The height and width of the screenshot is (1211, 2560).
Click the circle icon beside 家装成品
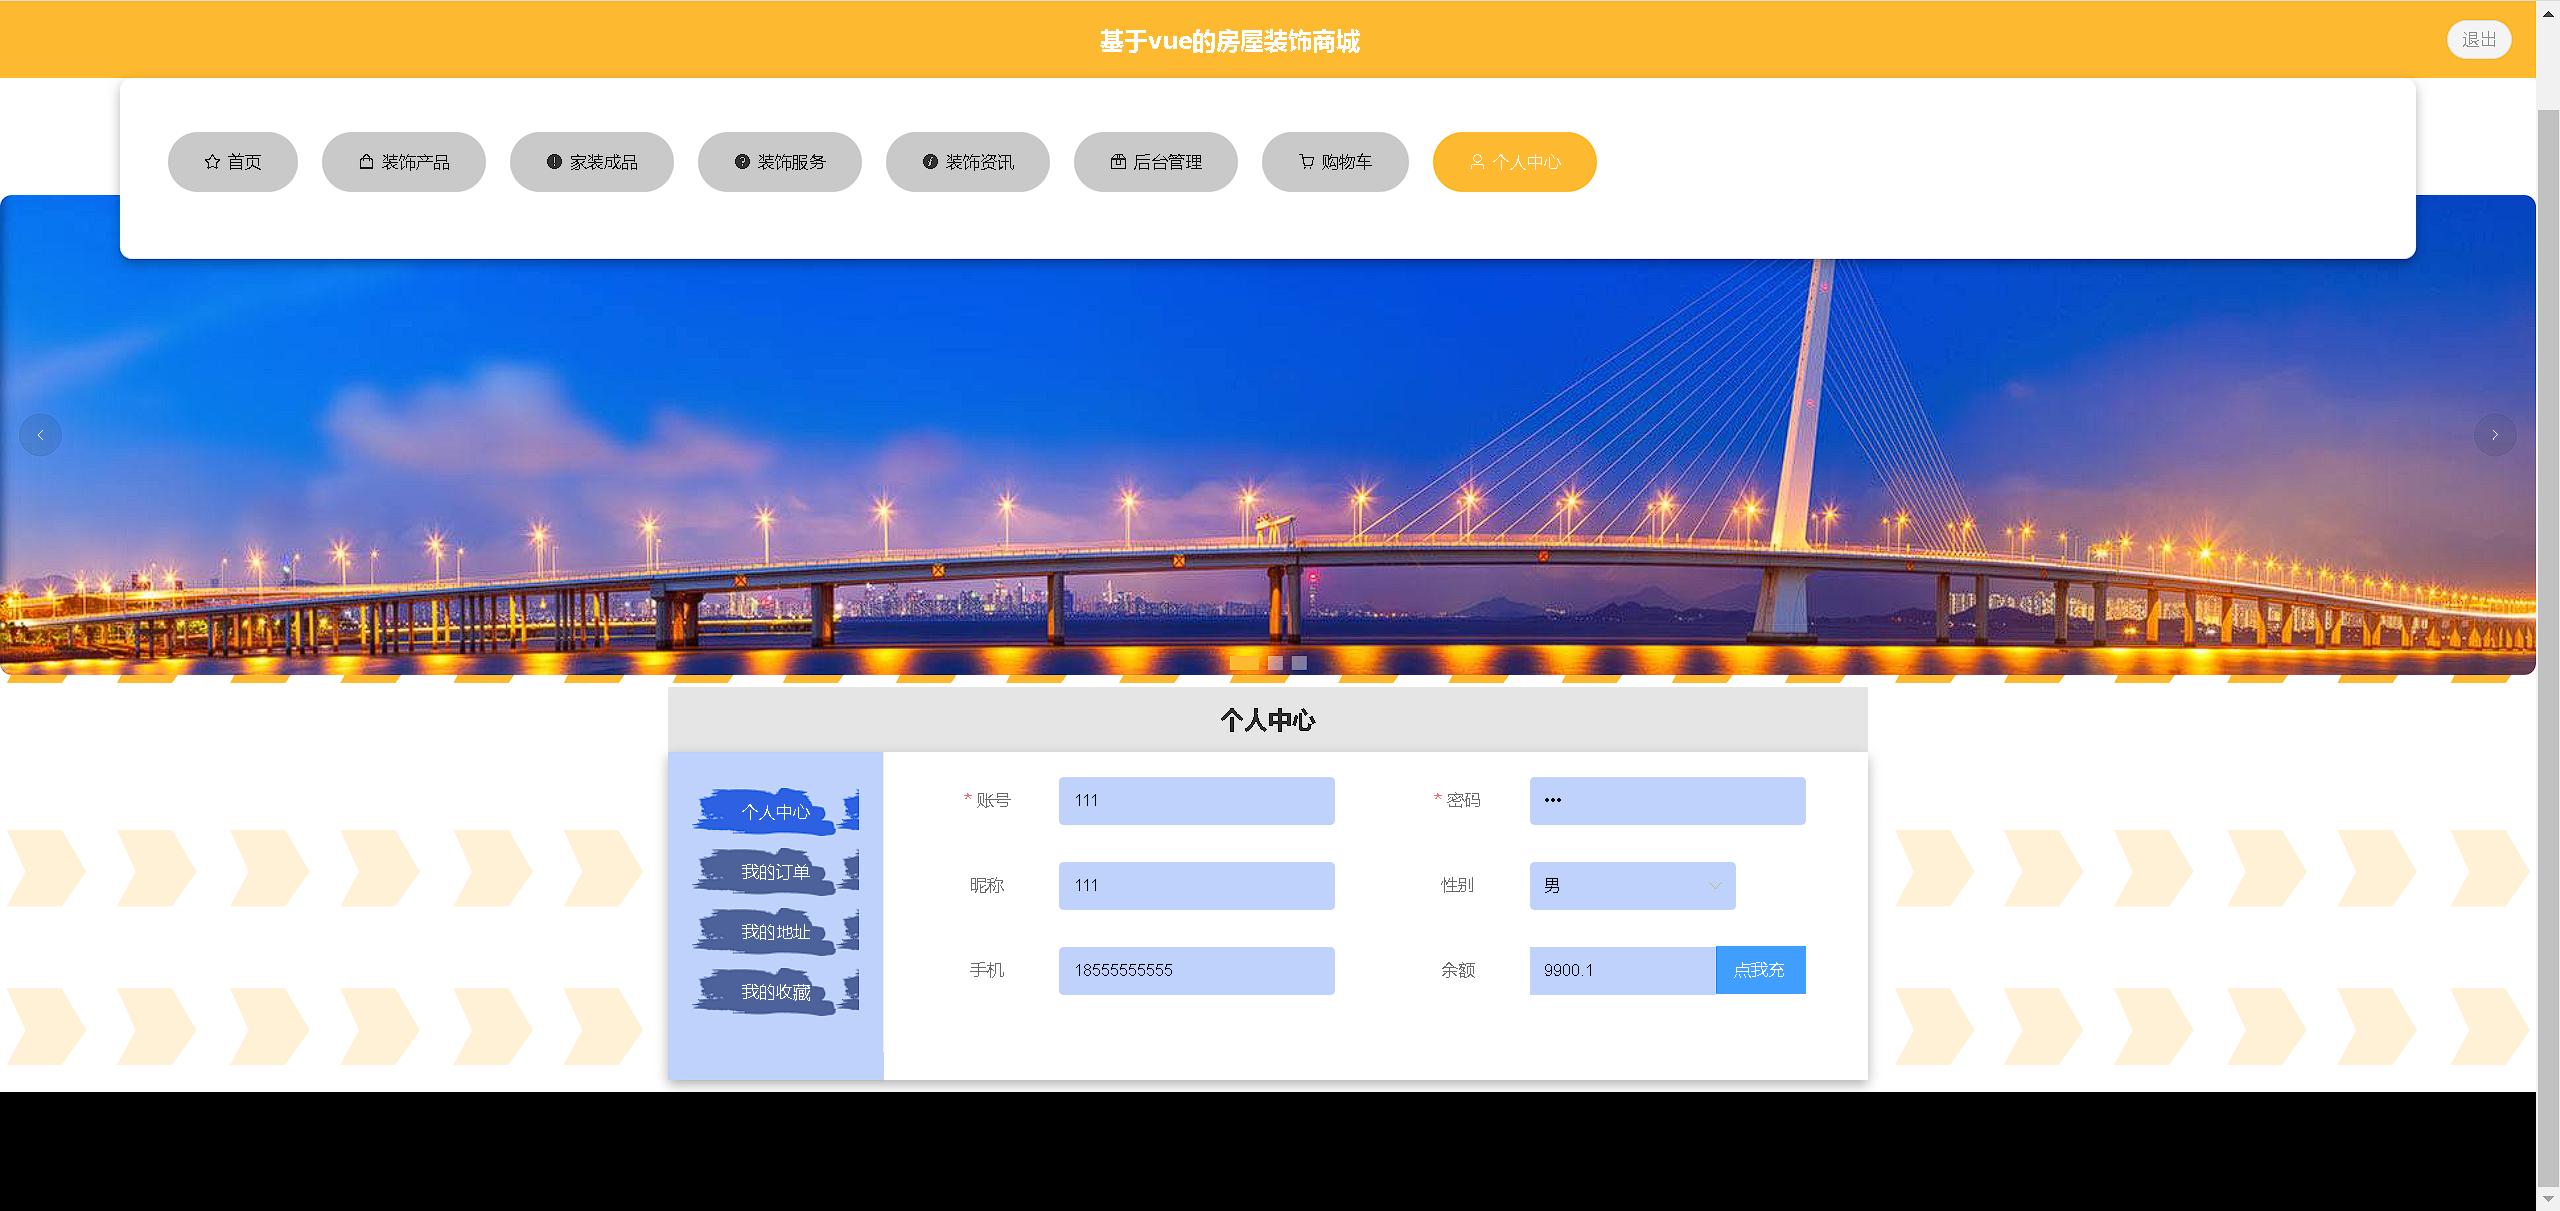point(554,162)
